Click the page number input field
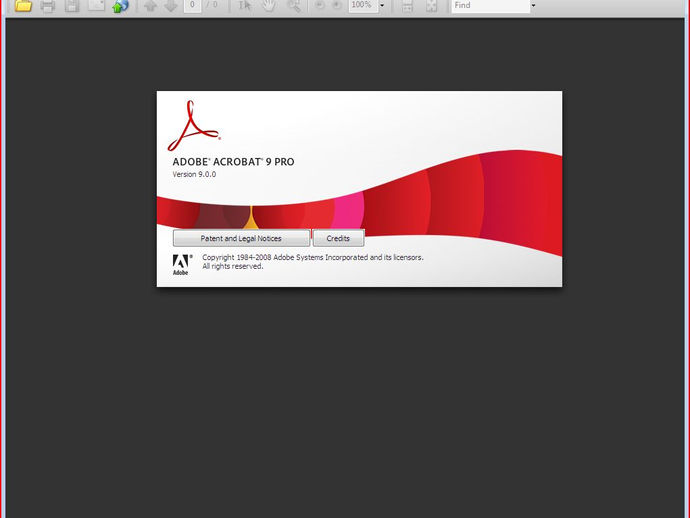 (192, 5)
